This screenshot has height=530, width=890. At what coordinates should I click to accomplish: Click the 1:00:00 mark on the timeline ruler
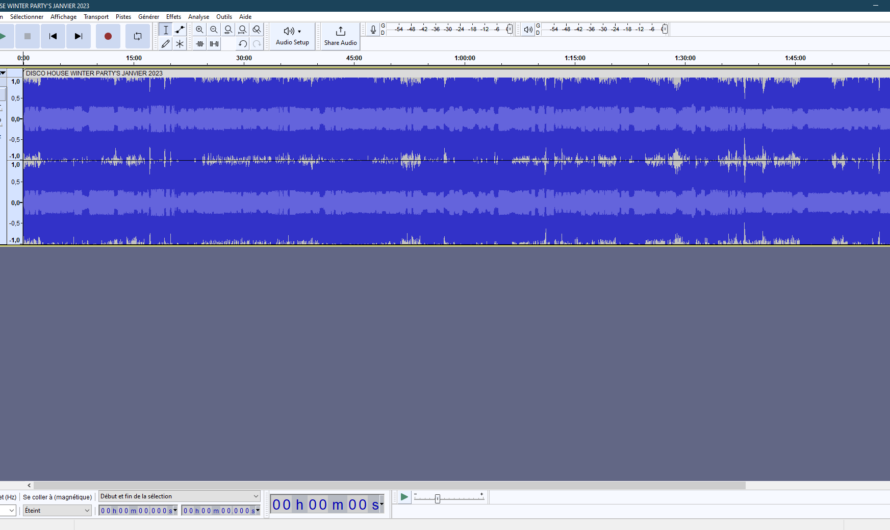465,58
